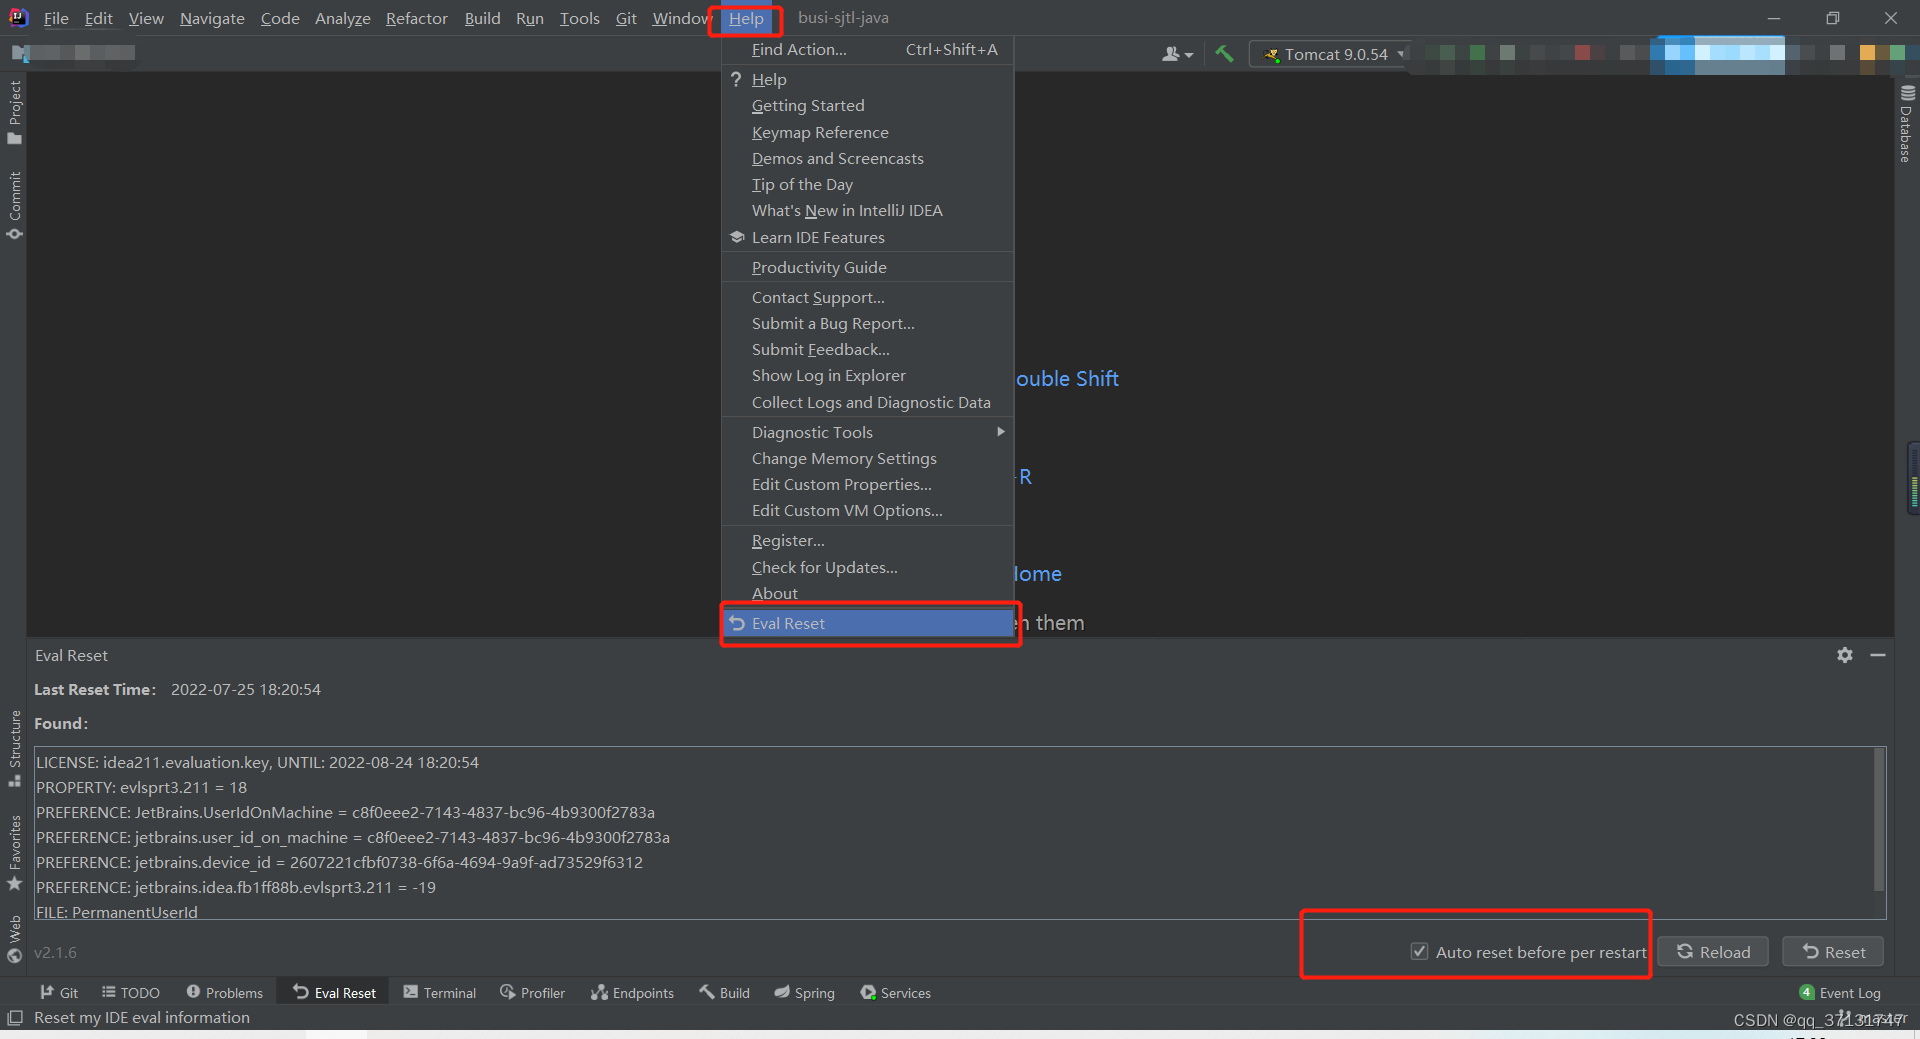The width and height of the screenshot is (1920, 1039).
Task: Open the Tools menu
Action: [x=579, y=18]
